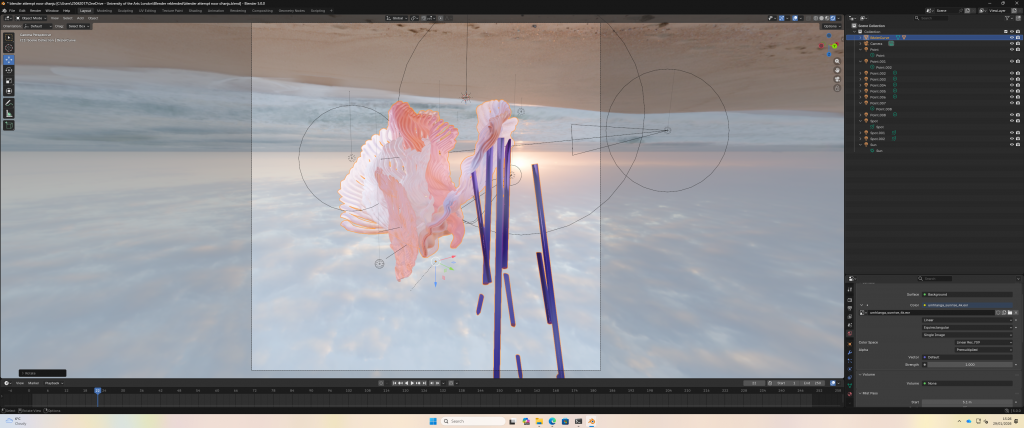Expand the Camera item in the outliner

click(858, 43)
